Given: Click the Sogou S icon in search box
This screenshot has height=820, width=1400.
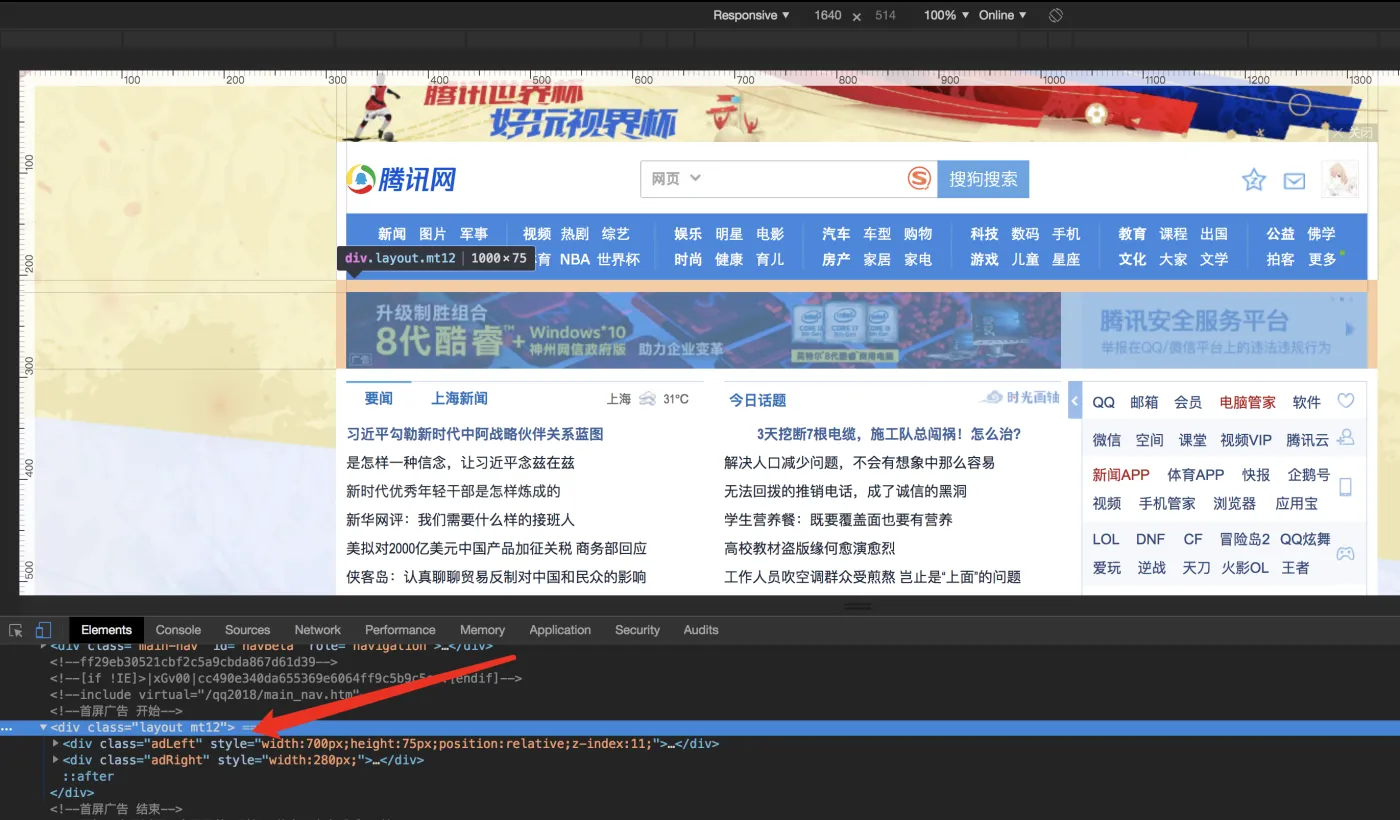Looking at the screenshot, I should 919,179.
